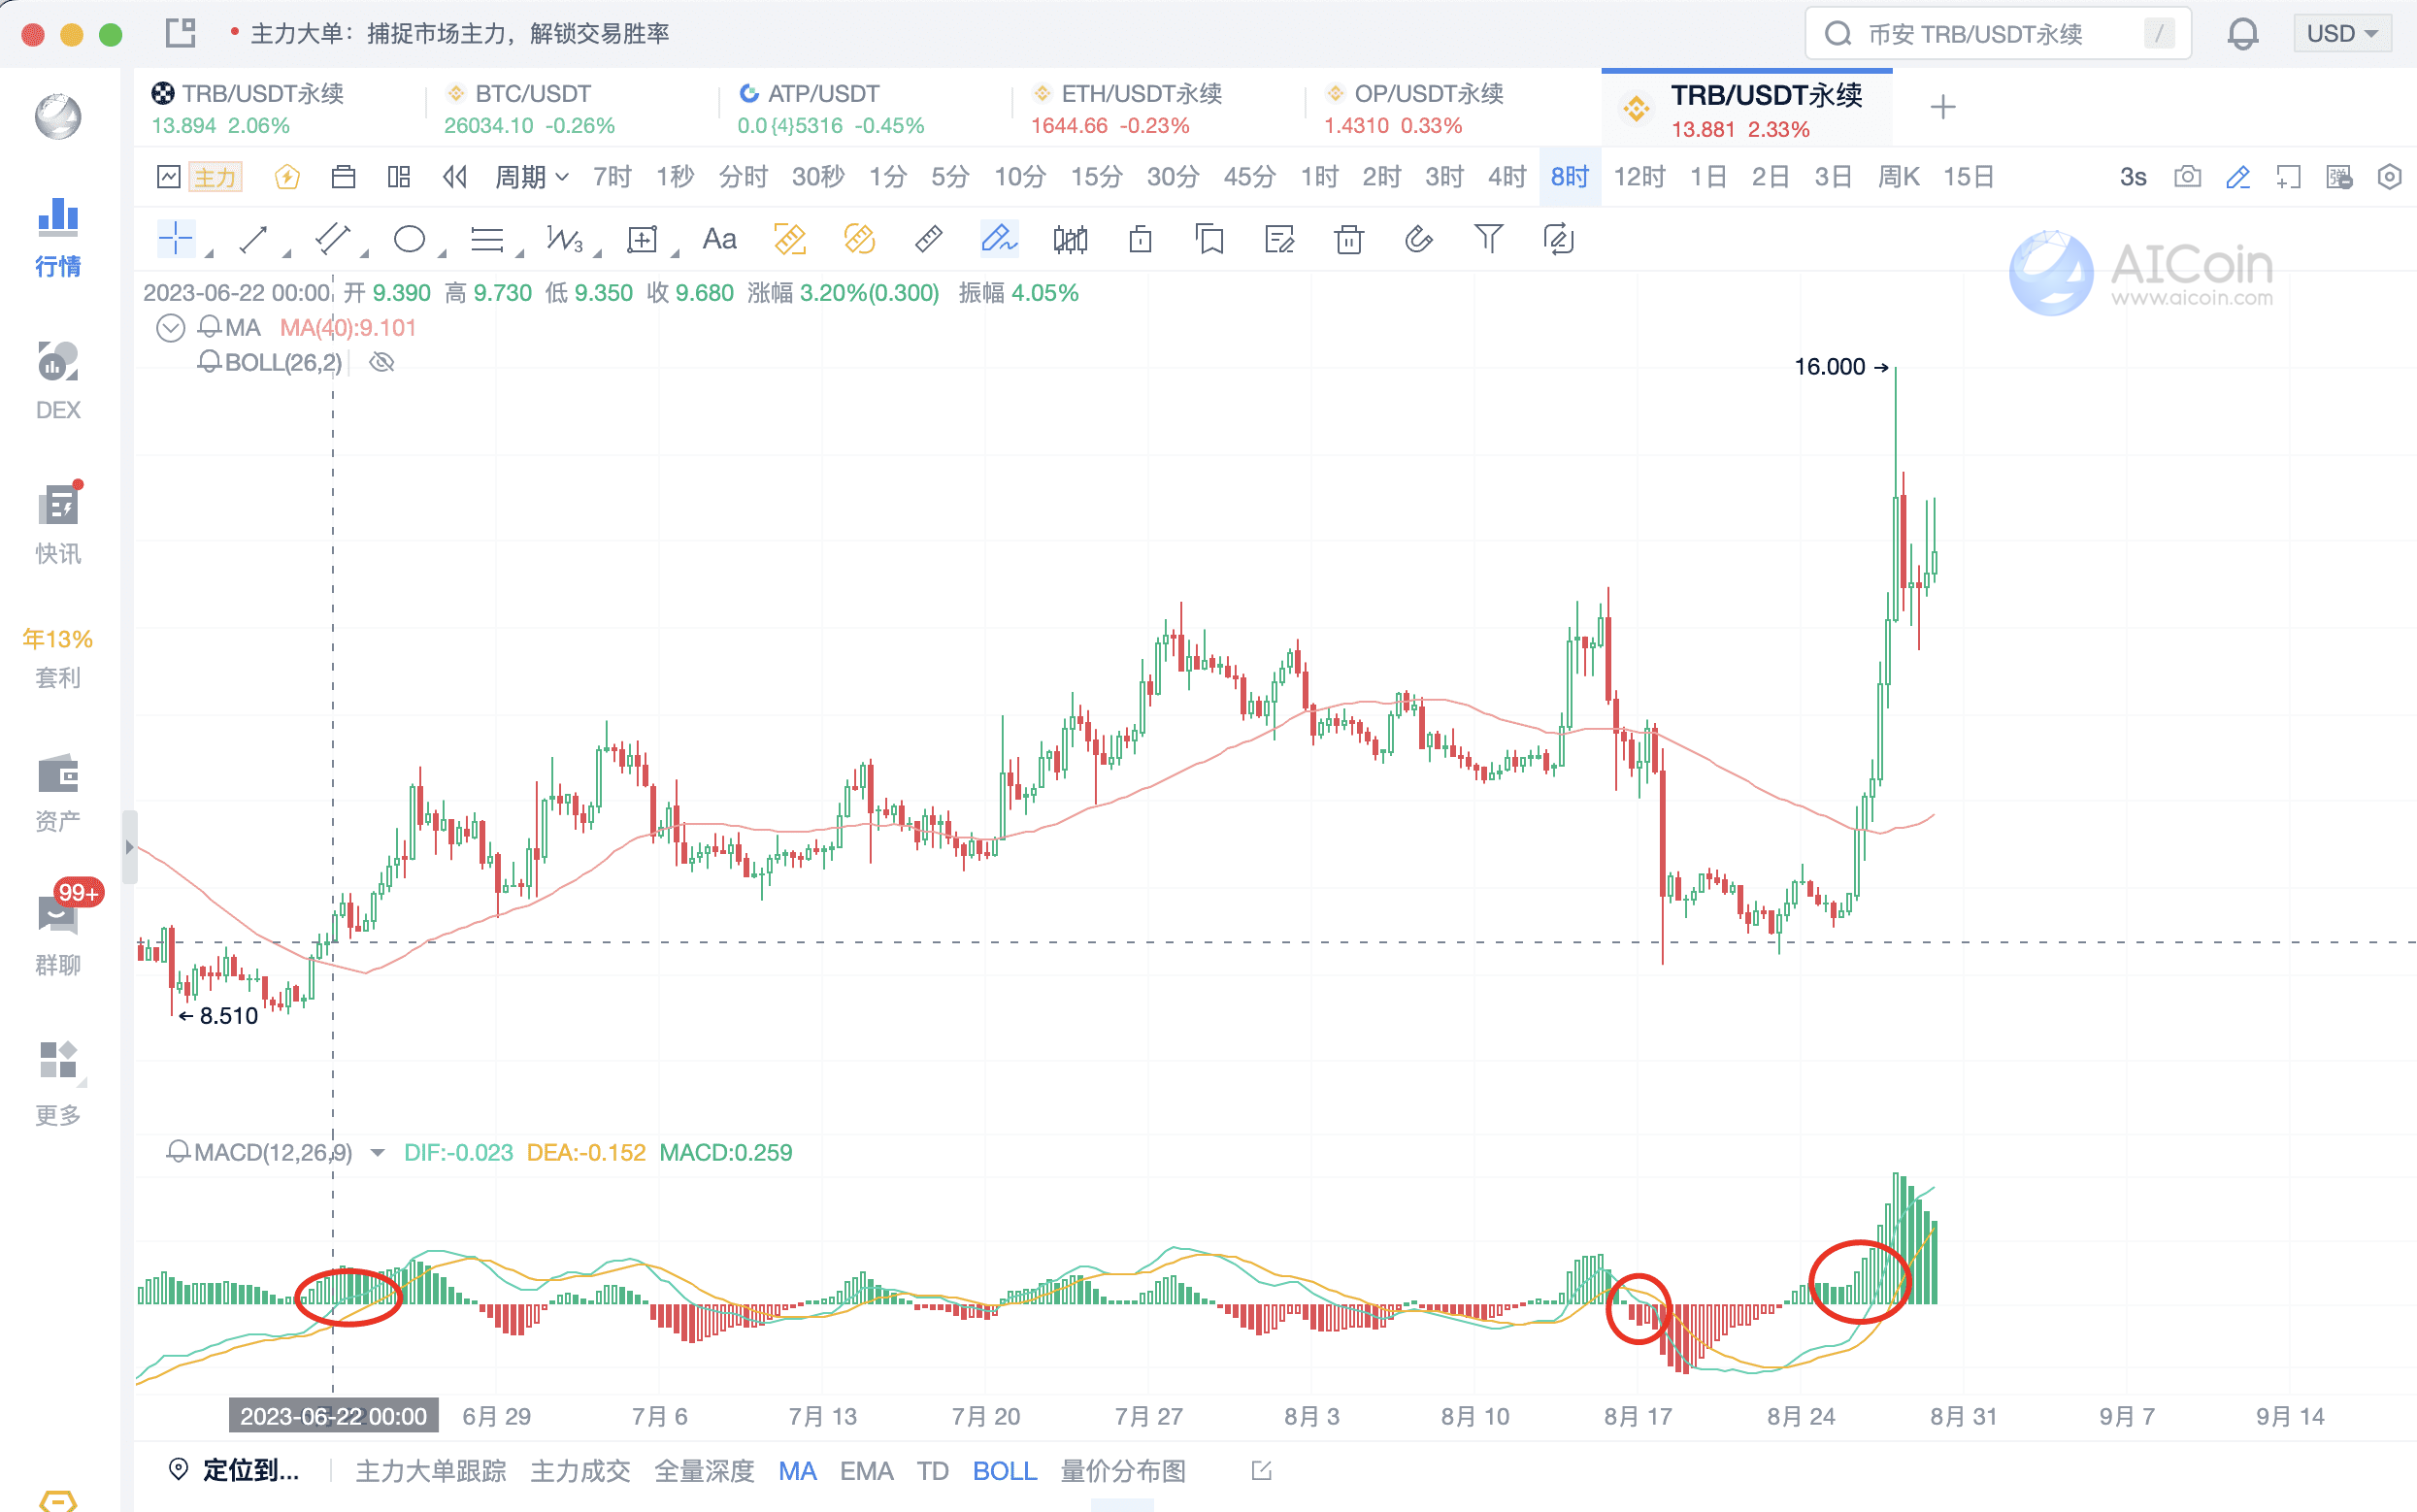Toggle the 主力 main force button
Image resolution: width=2417 pixels, height=1512 pixels.
215,177
